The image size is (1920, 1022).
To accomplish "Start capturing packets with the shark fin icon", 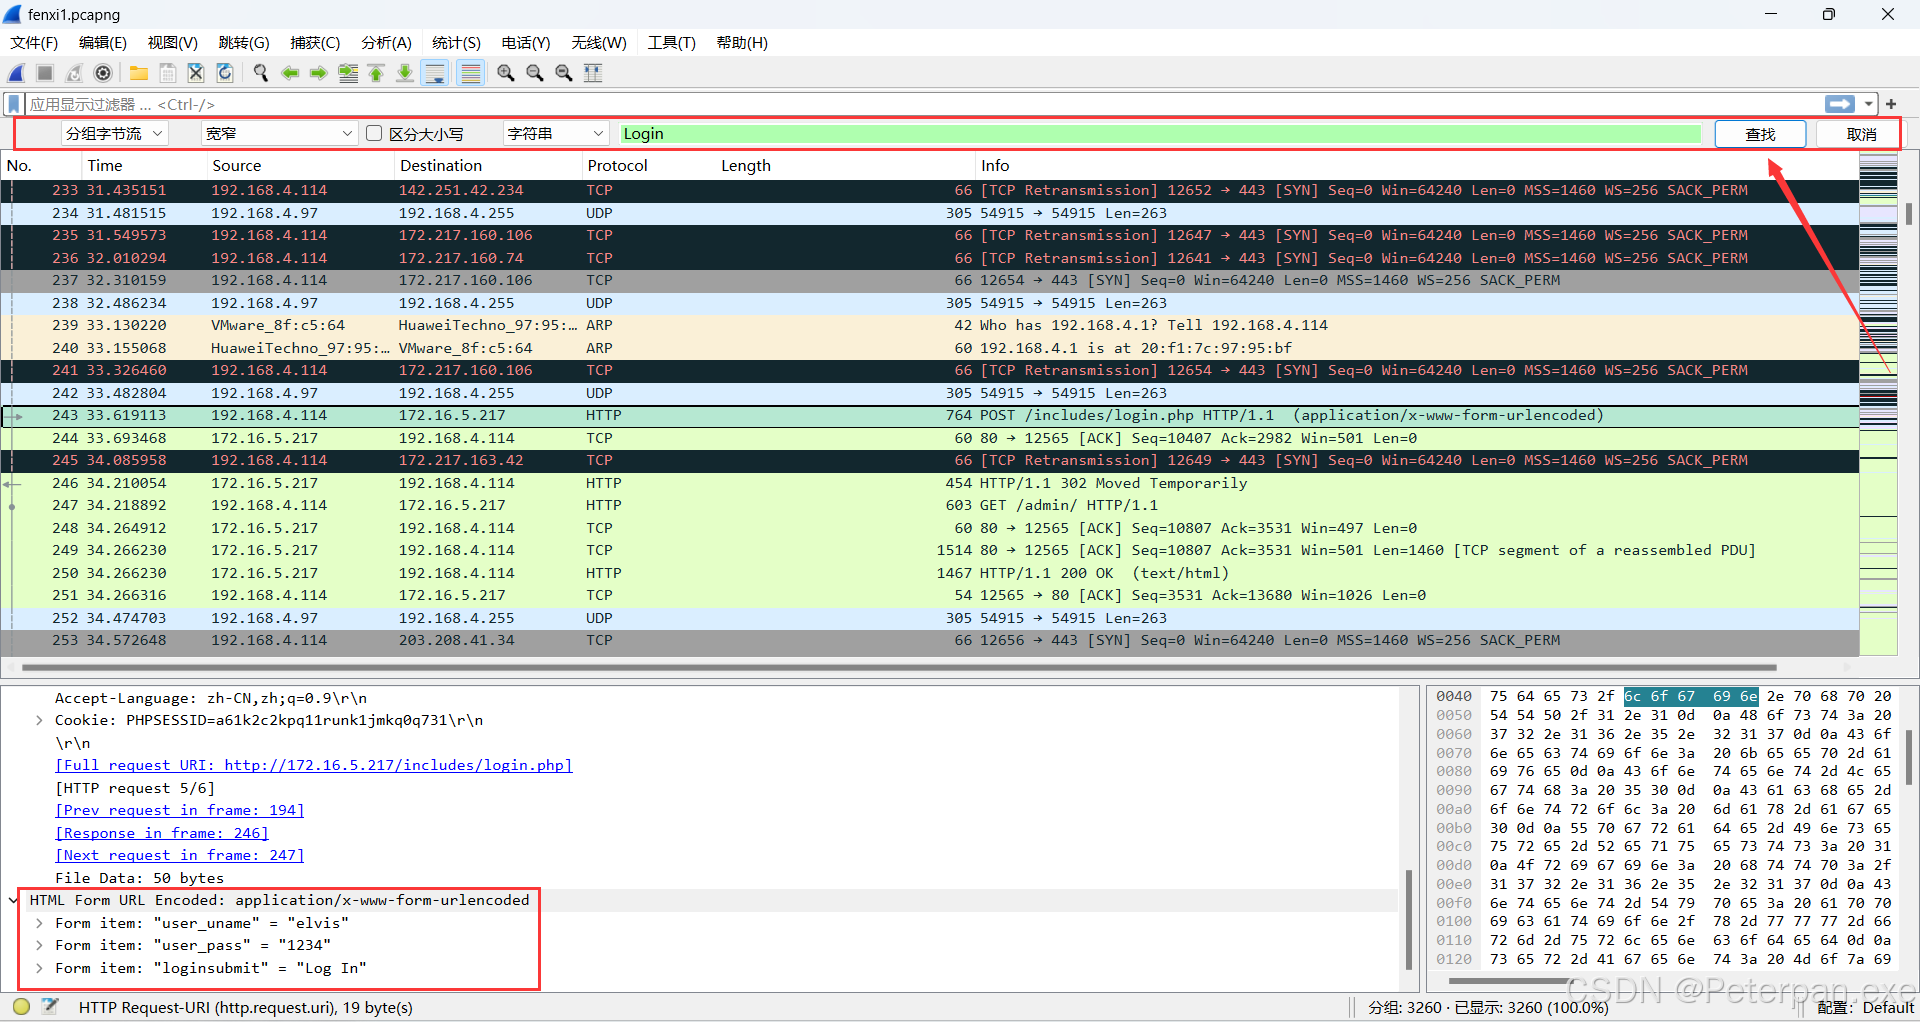I will pos(16,73).
